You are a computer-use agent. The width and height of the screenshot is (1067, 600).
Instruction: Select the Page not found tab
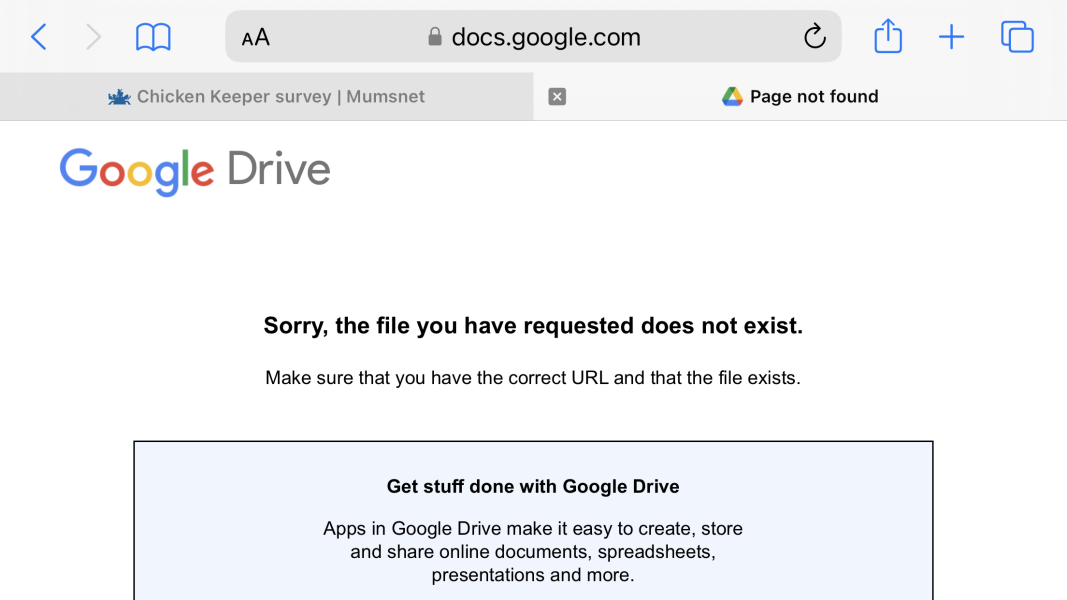(x=814, y=97)
